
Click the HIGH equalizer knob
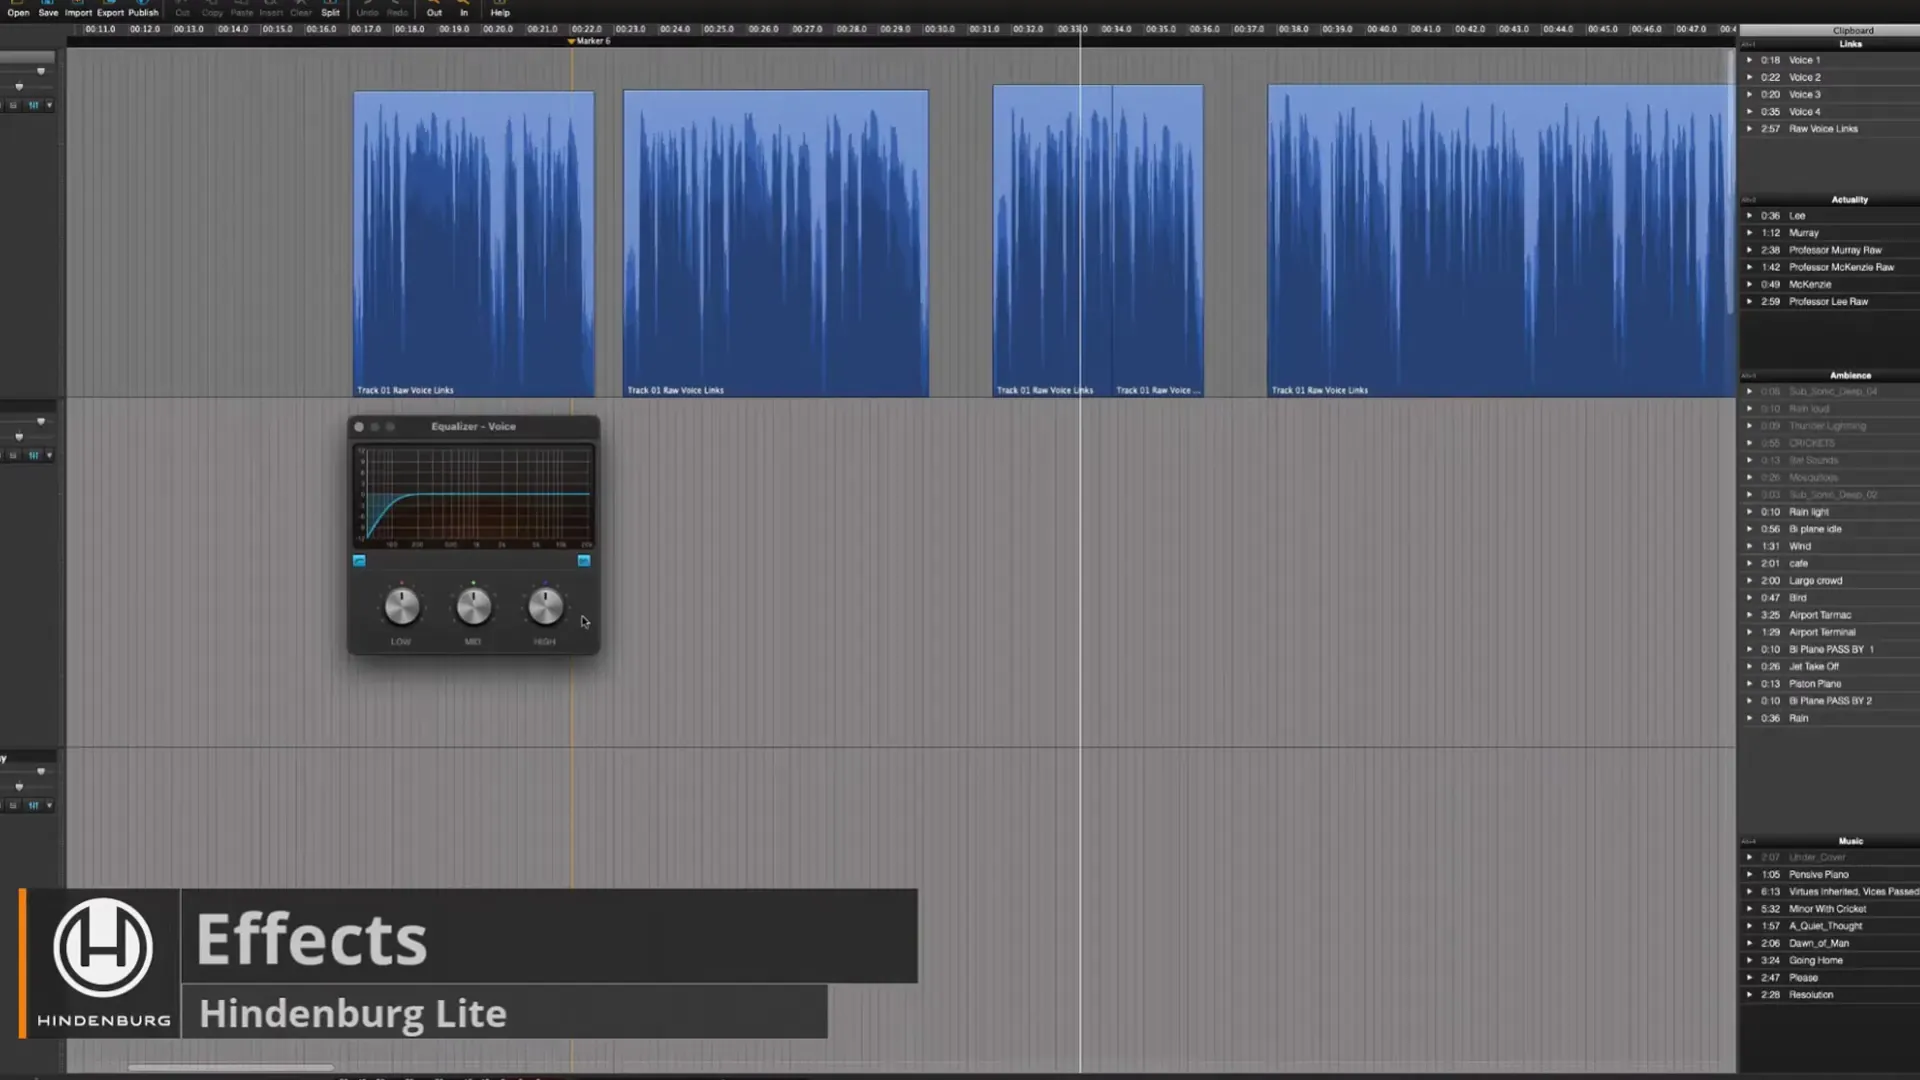(545, 606)
